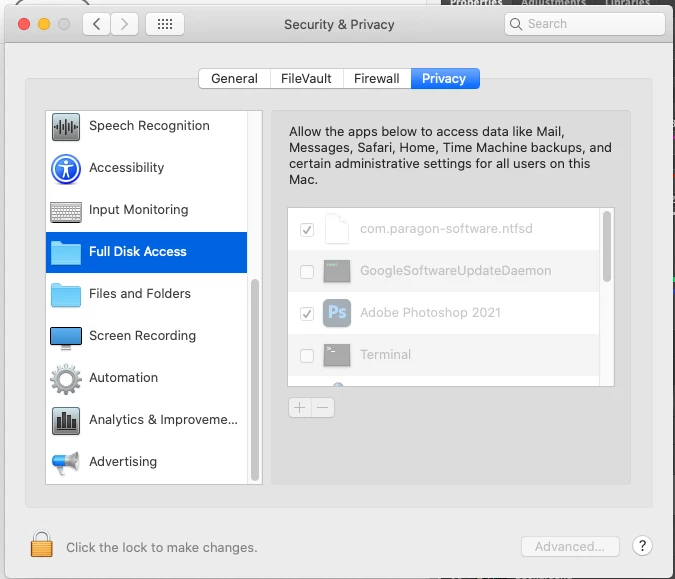Click 'Terminal' name in app list
Image resolution: width=675 pixels, height=579 pixels.
tap(385, 355)
